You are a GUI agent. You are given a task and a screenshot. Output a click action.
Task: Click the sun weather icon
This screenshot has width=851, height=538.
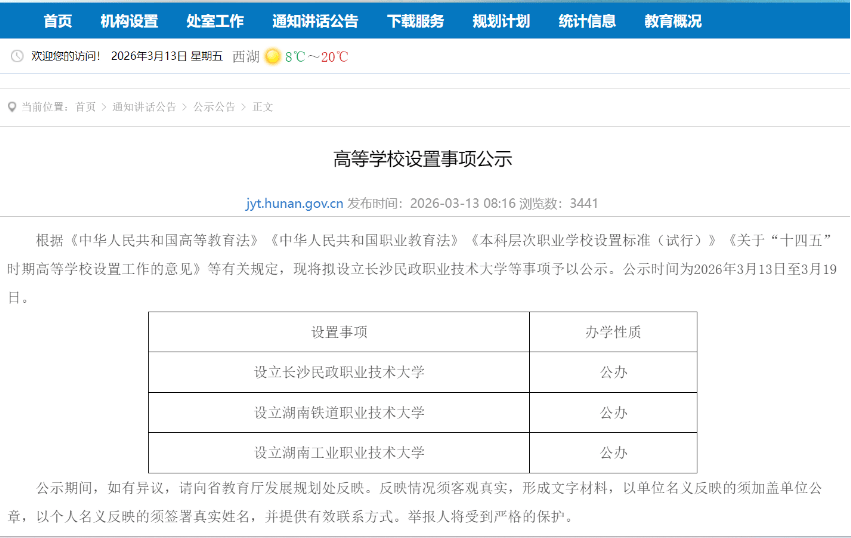point(272,57)
